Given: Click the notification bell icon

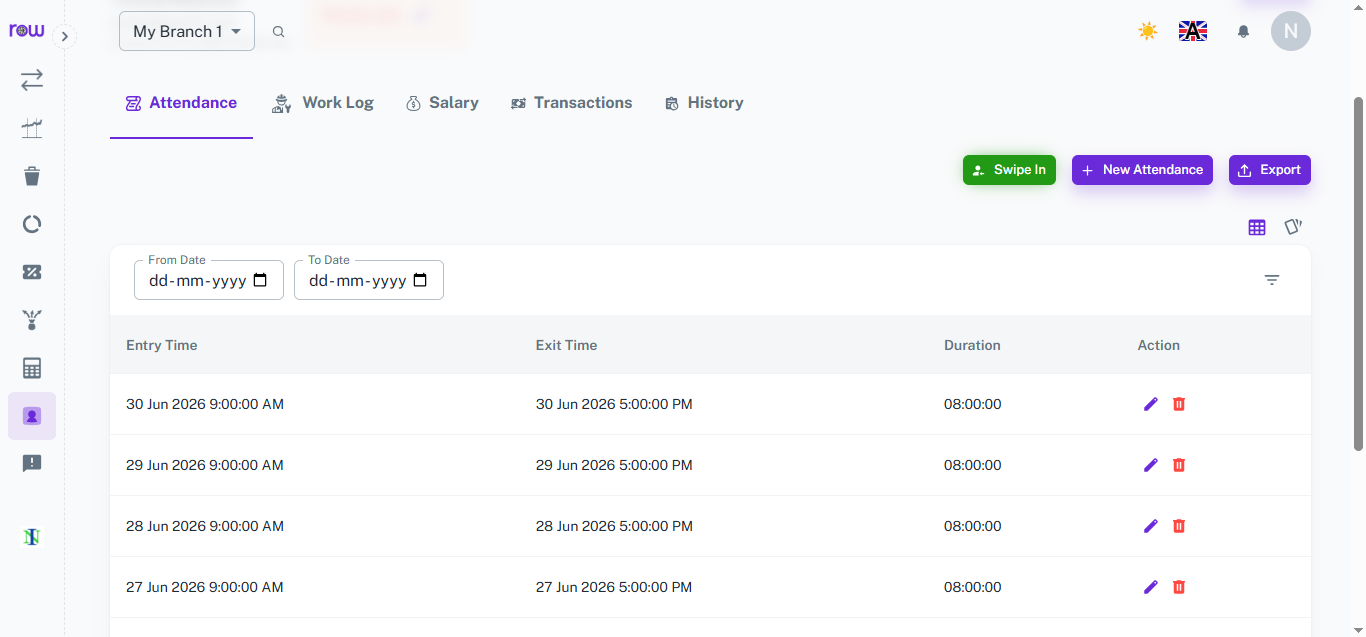Looking at the screenshot, I should pyautogui.click(x=1243, y=31).
